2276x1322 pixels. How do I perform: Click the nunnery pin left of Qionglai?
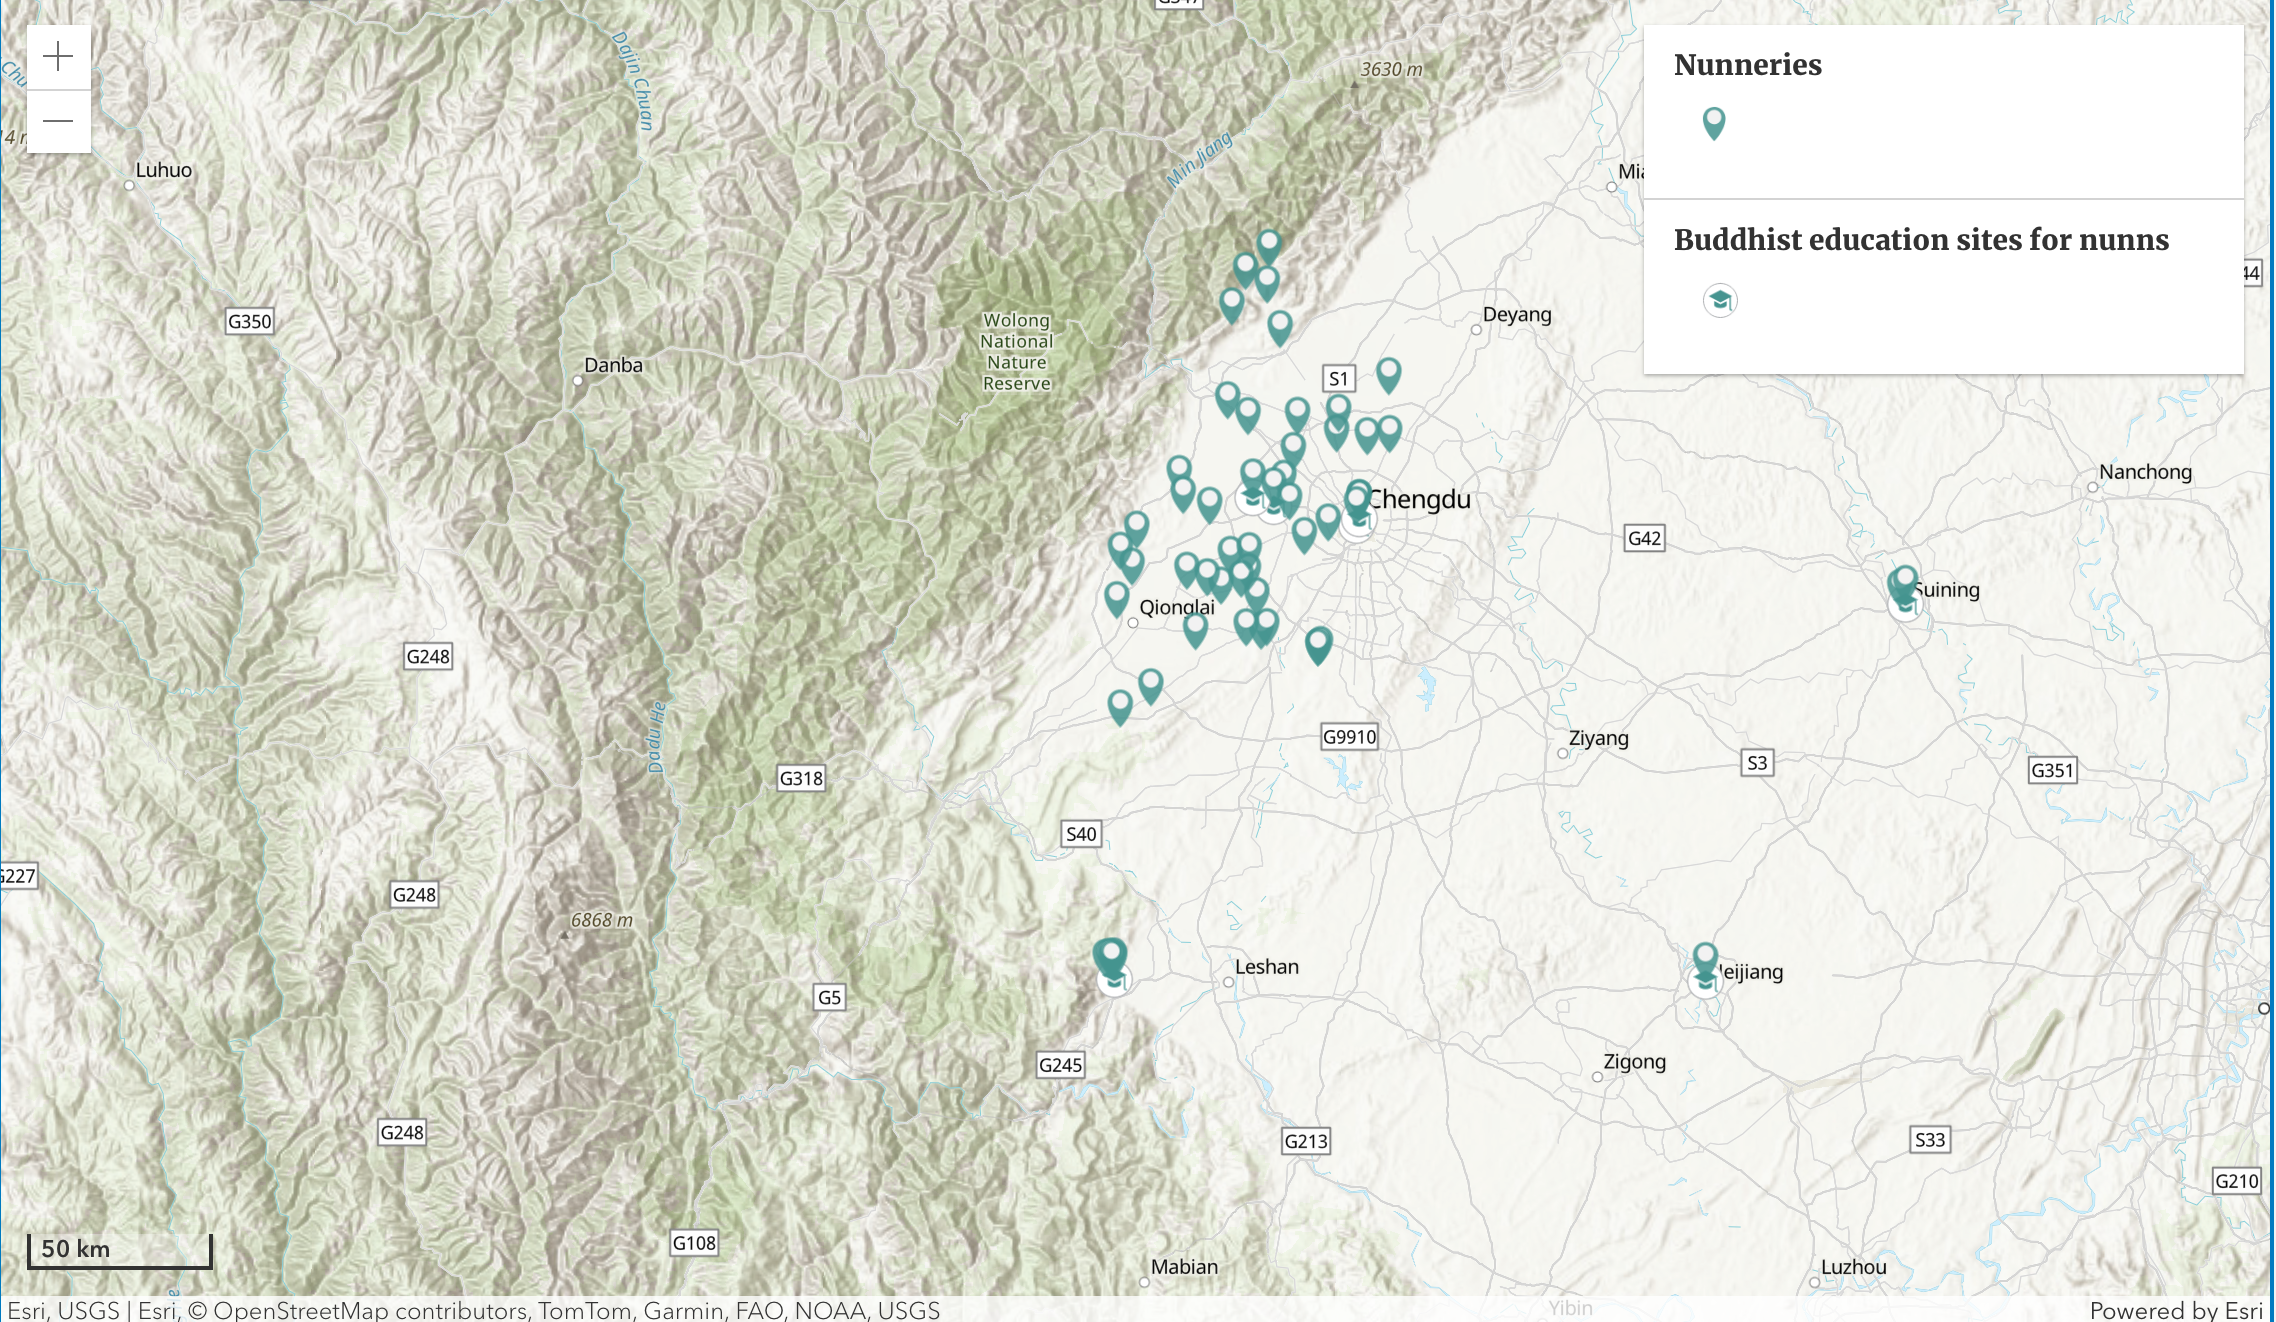(1116, 597)
